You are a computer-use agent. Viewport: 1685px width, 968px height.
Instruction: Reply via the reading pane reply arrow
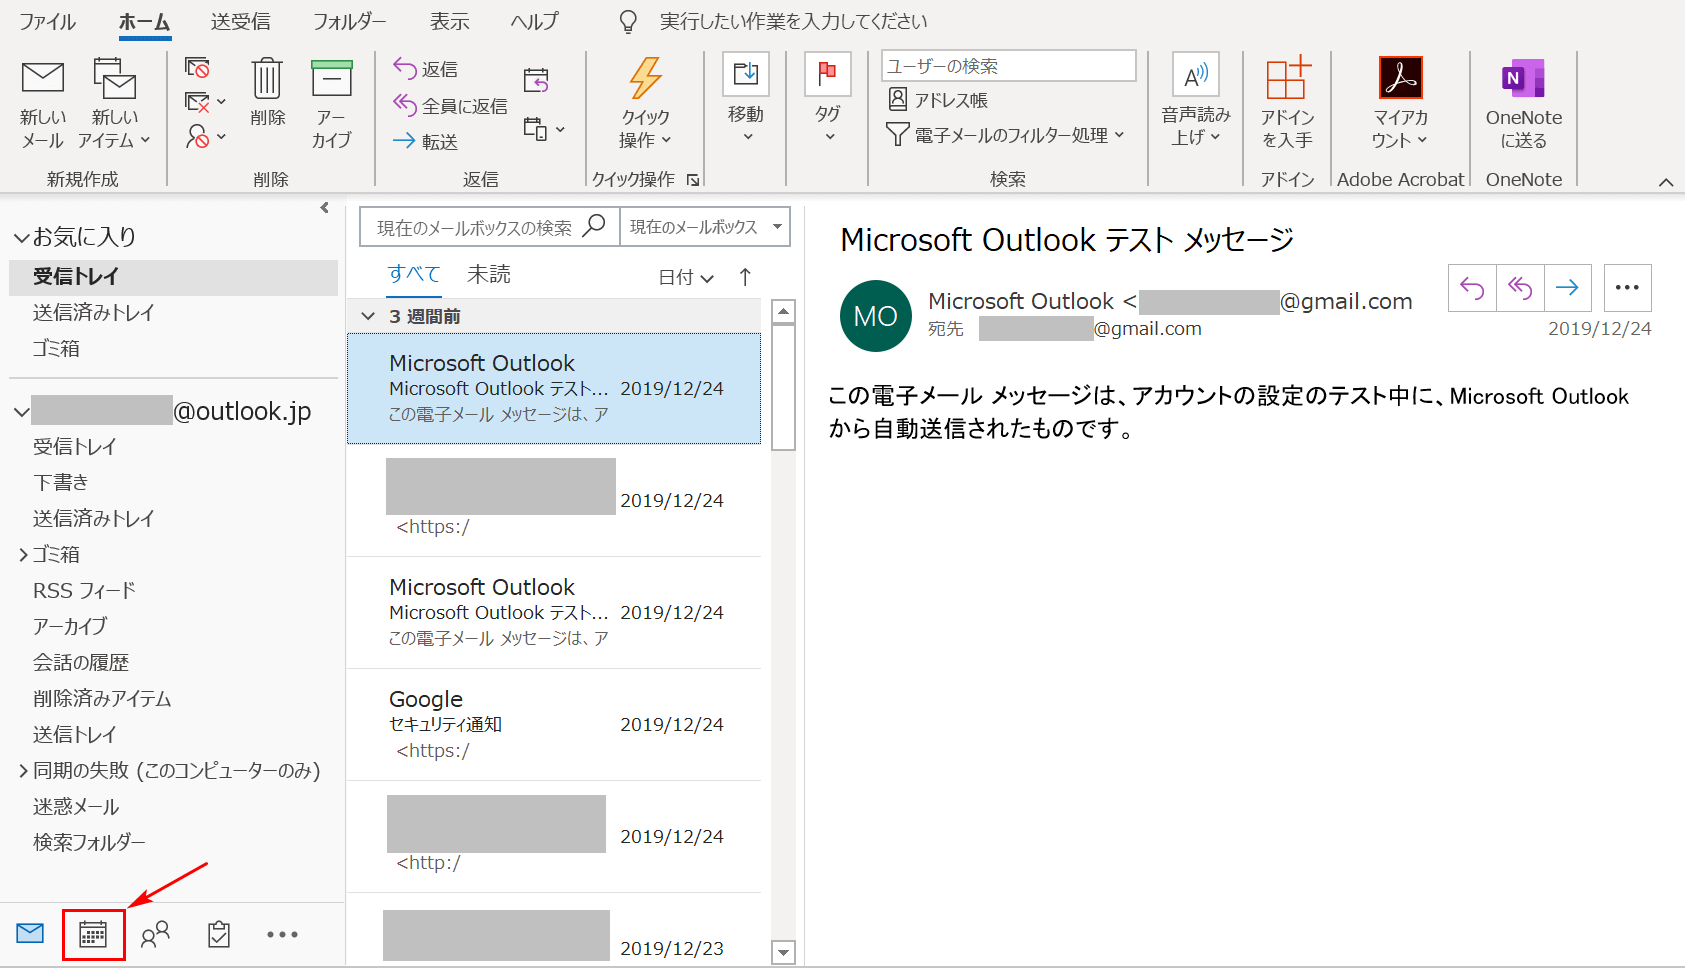click(1472, 288)
